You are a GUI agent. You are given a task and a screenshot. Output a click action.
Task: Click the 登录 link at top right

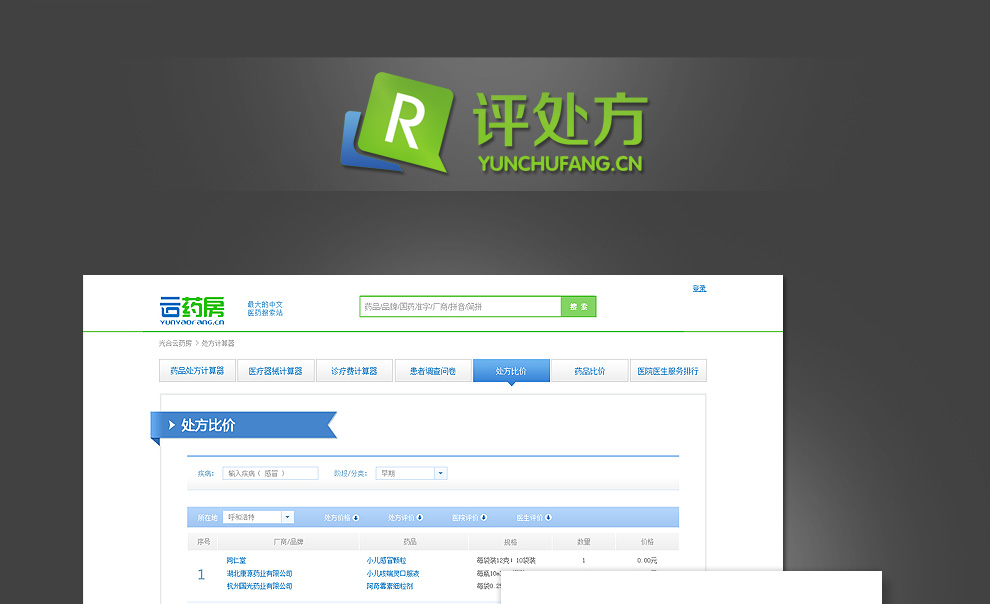(699, 288)
